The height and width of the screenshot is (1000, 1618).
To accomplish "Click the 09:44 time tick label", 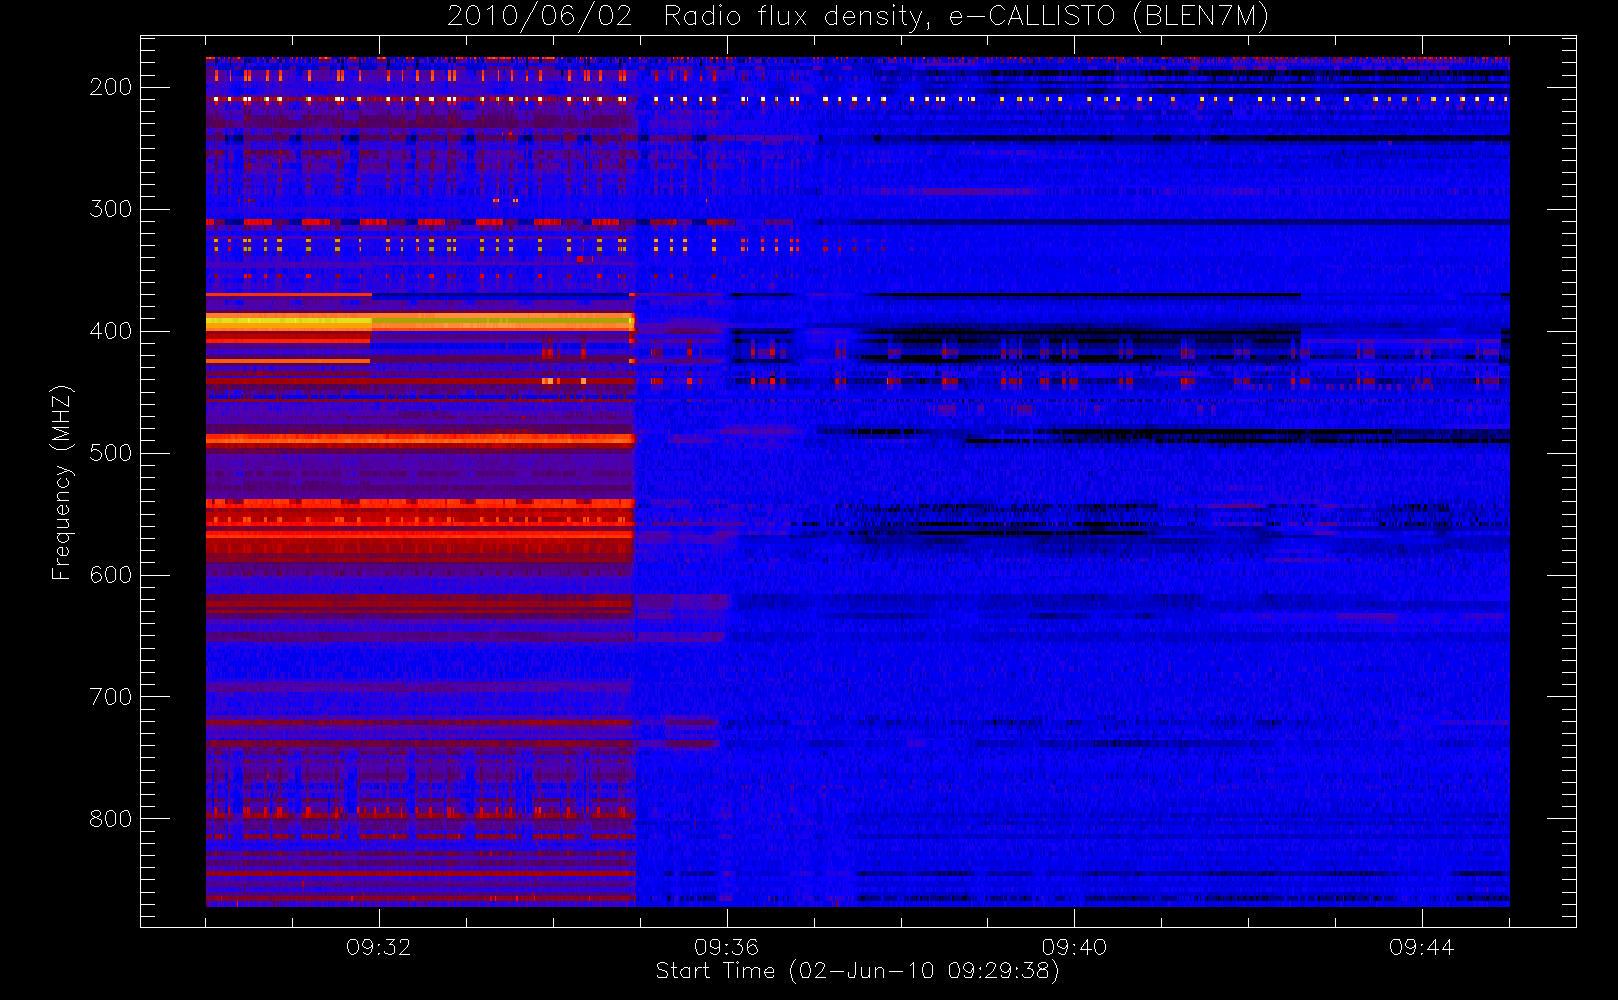I will pos(1421,947).
